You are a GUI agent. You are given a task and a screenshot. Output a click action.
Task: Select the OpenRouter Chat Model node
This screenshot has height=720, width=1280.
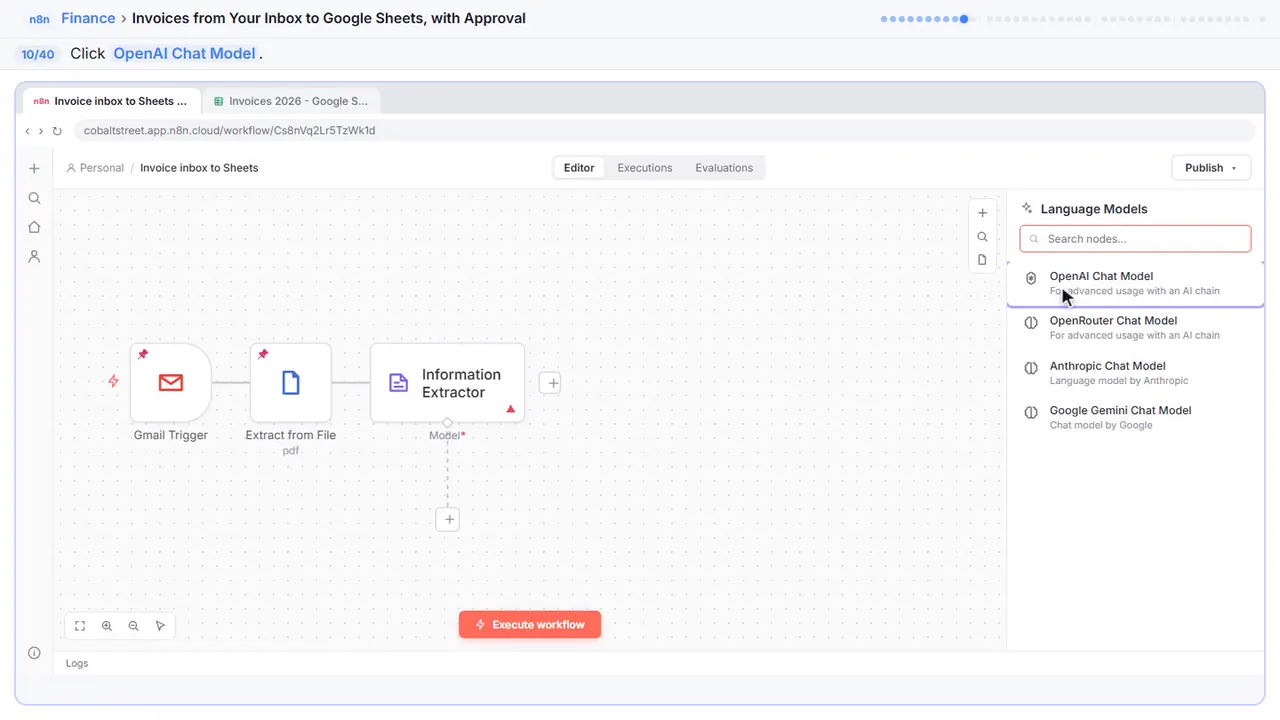pos(1135,328)
